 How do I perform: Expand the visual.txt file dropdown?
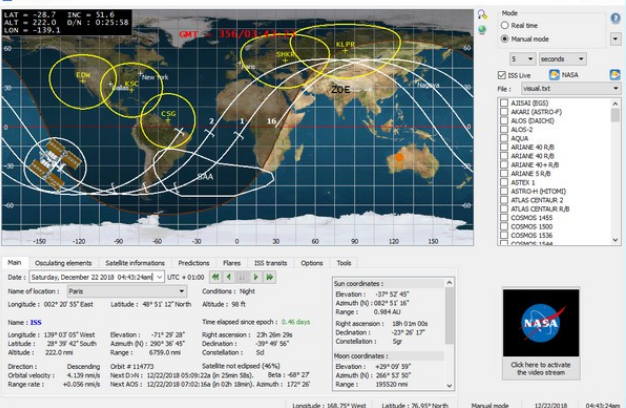[x=616, y=88]
